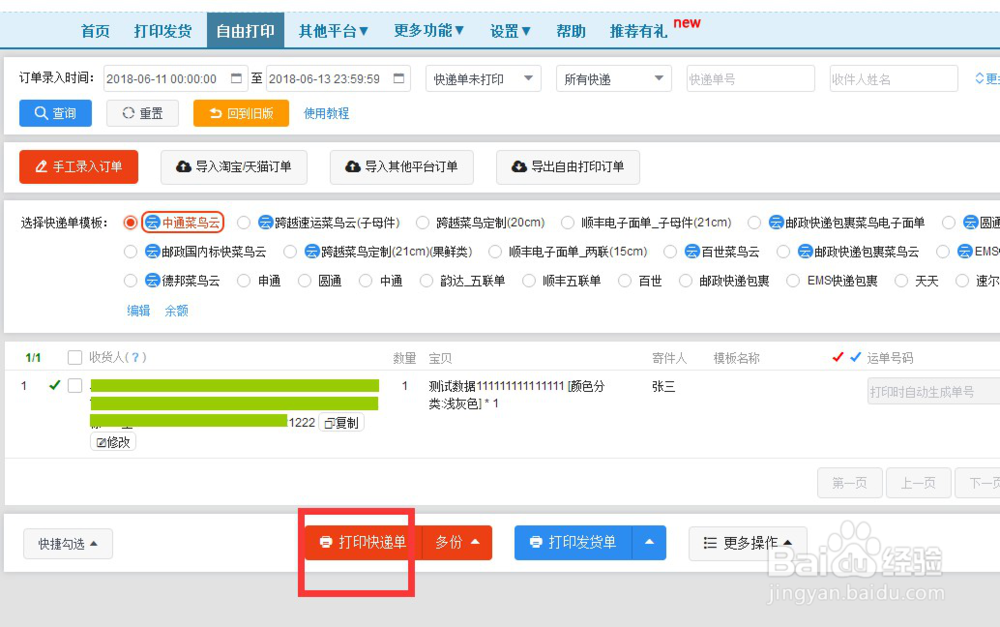Expand the 所有快递 courier dropdown

[614, 78]
